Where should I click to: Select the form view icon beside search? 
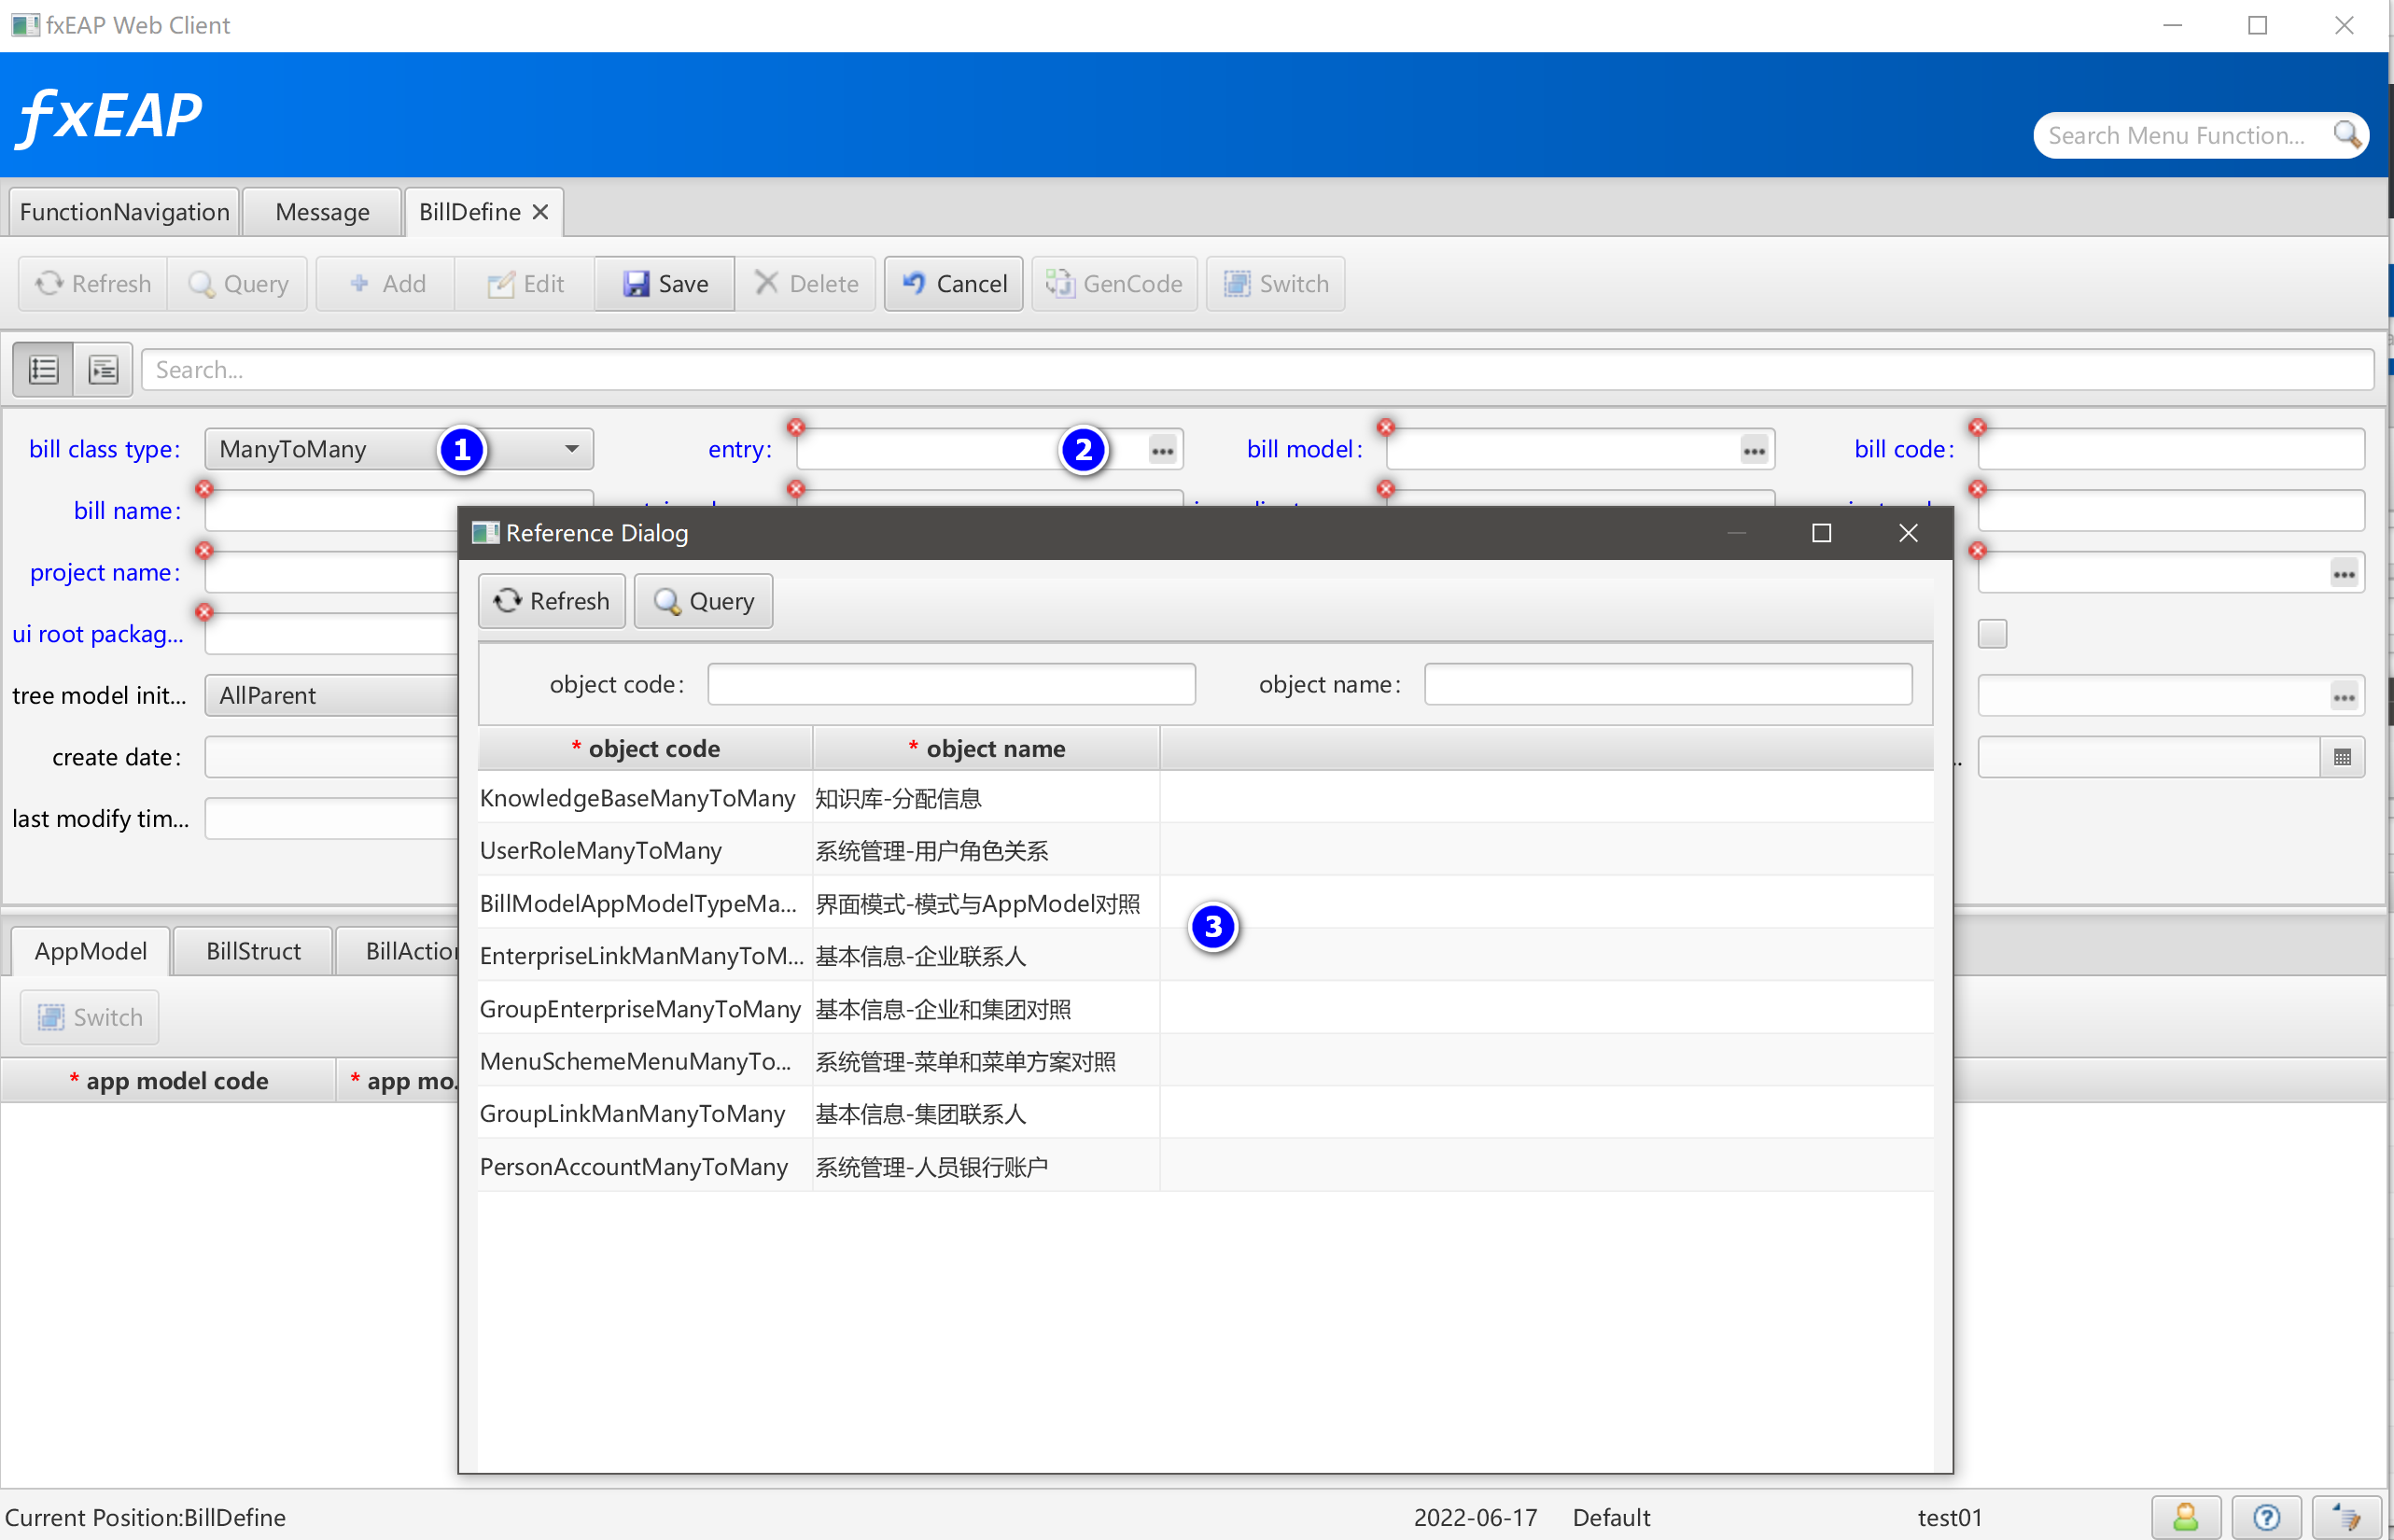point(103,370)
